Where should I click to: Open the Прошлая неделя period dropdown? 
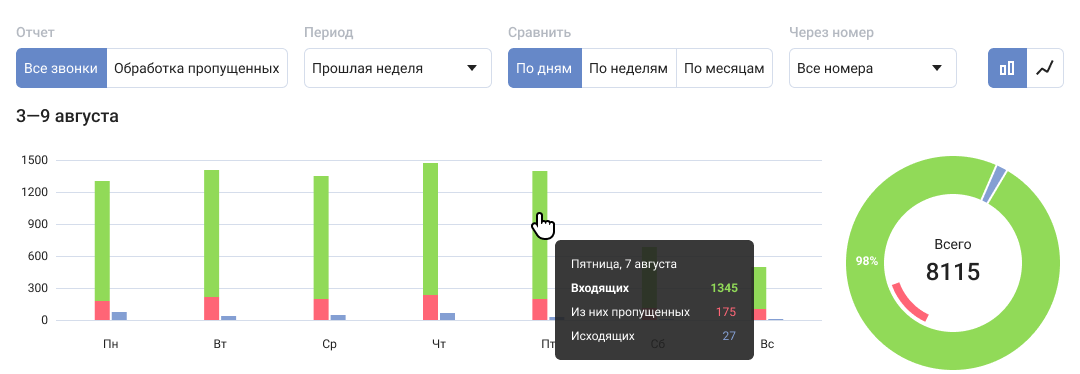pyautogui.click(x=397, y=68)
